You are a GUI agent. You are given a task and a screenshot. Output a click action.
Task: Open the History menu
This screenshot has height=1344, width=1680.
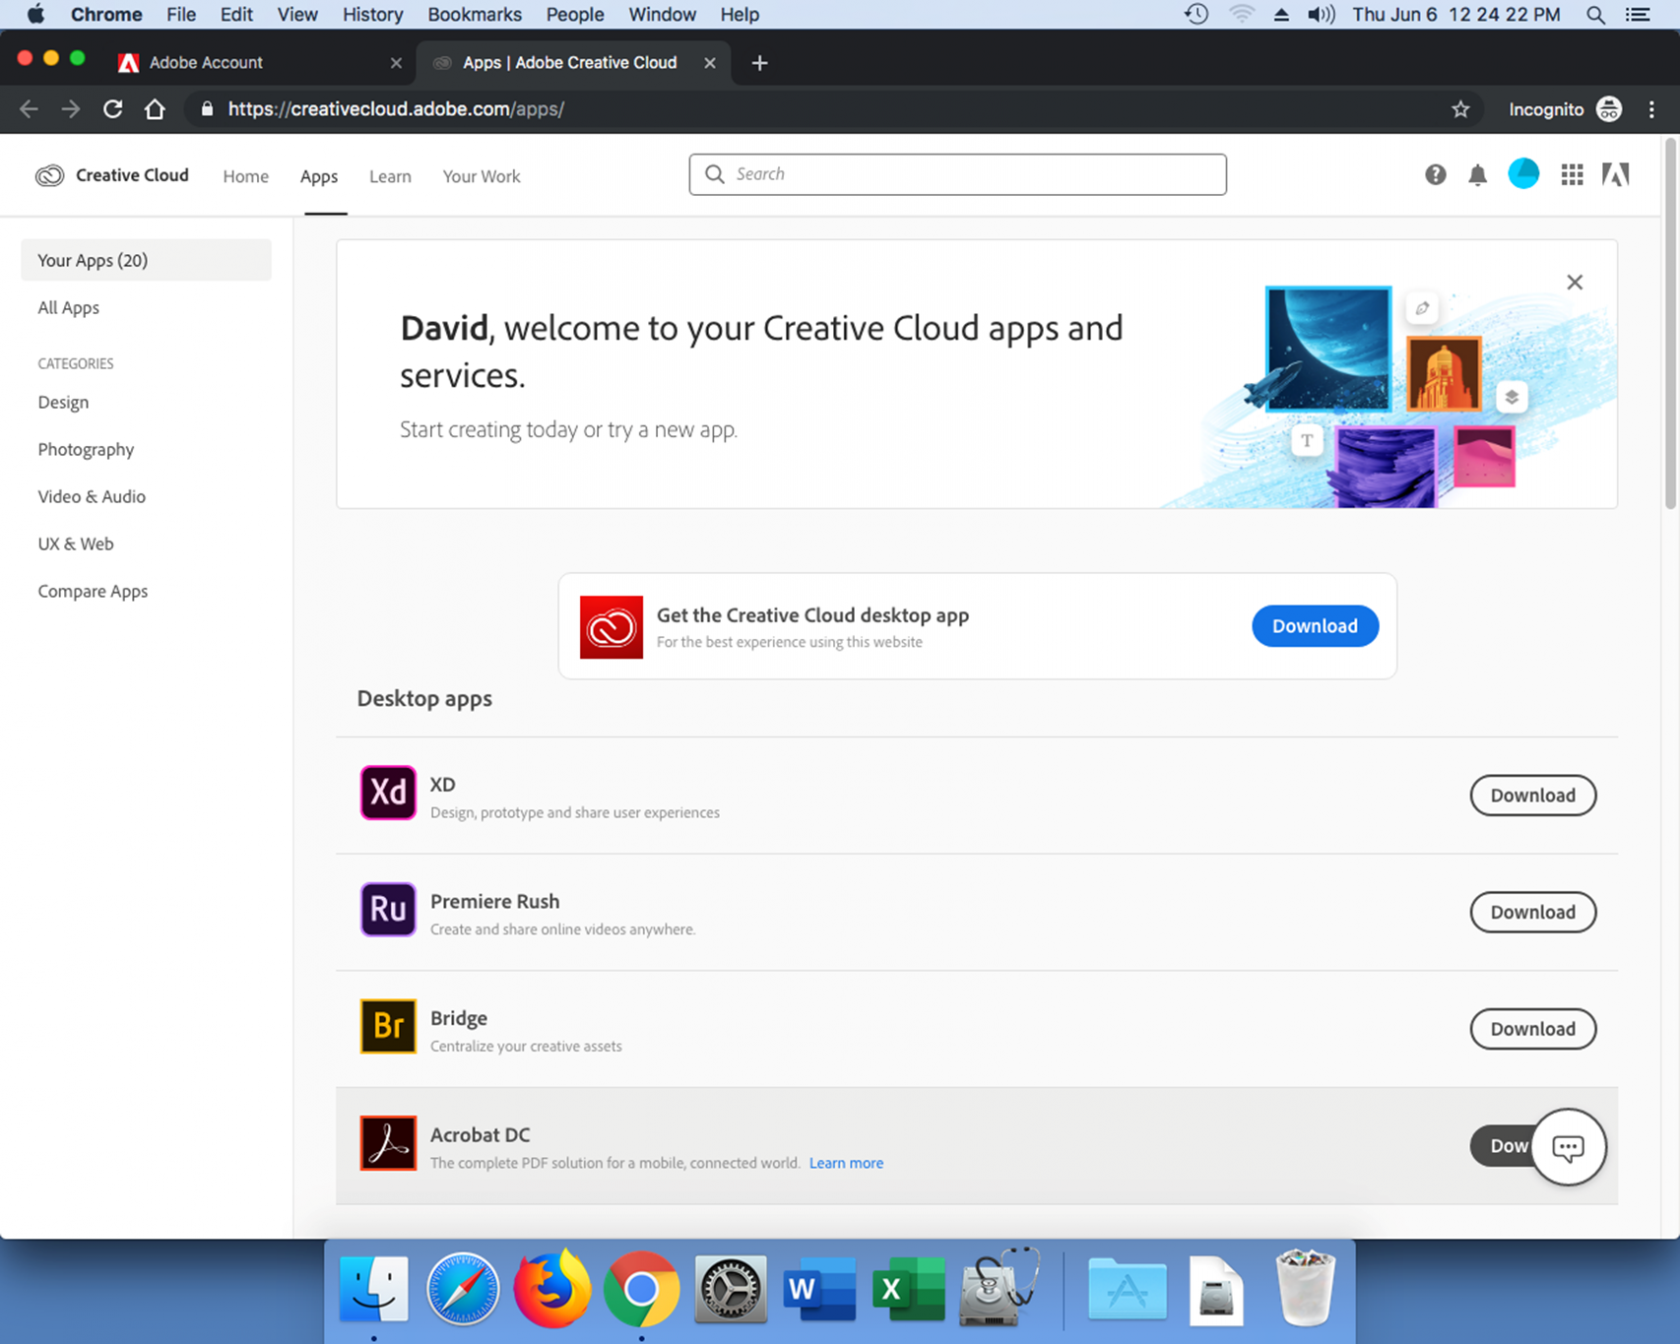click(372, 14)
